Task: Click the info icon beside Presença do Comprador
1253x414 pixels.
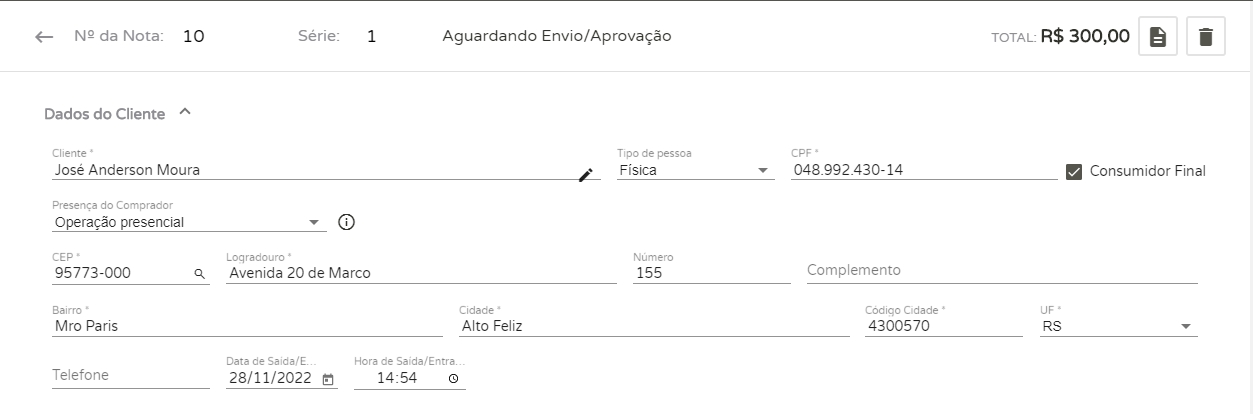Action: pos(347,222)
